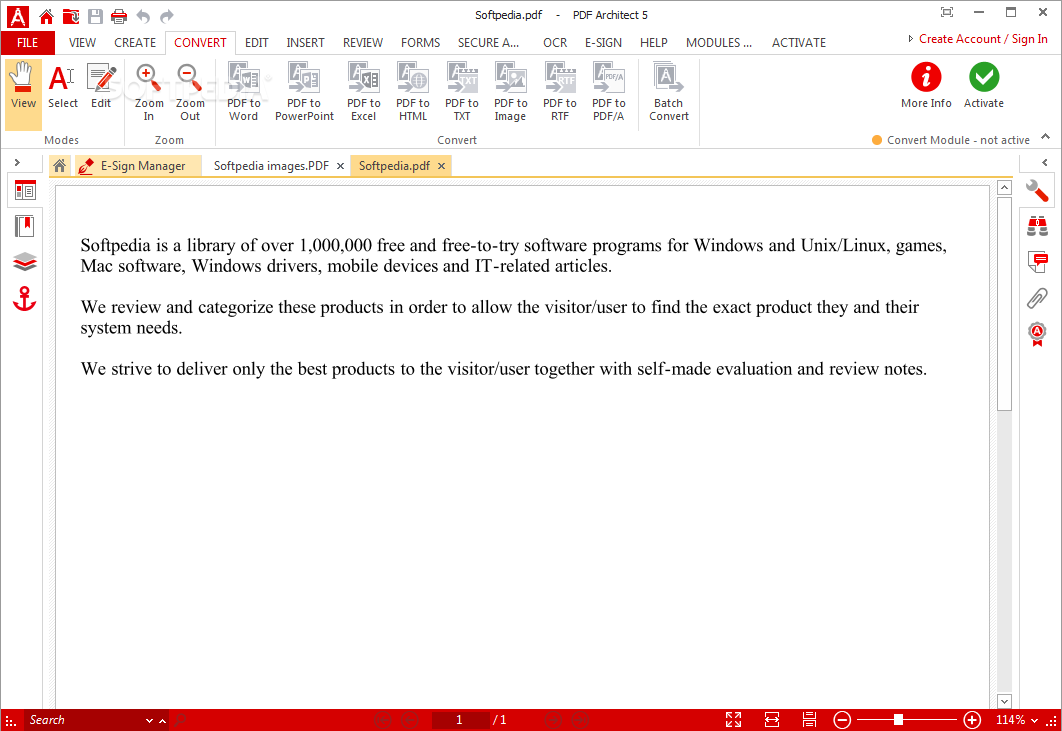1062x731 pixels.
Task: Click the zoom slider handle
Action: 898,719
